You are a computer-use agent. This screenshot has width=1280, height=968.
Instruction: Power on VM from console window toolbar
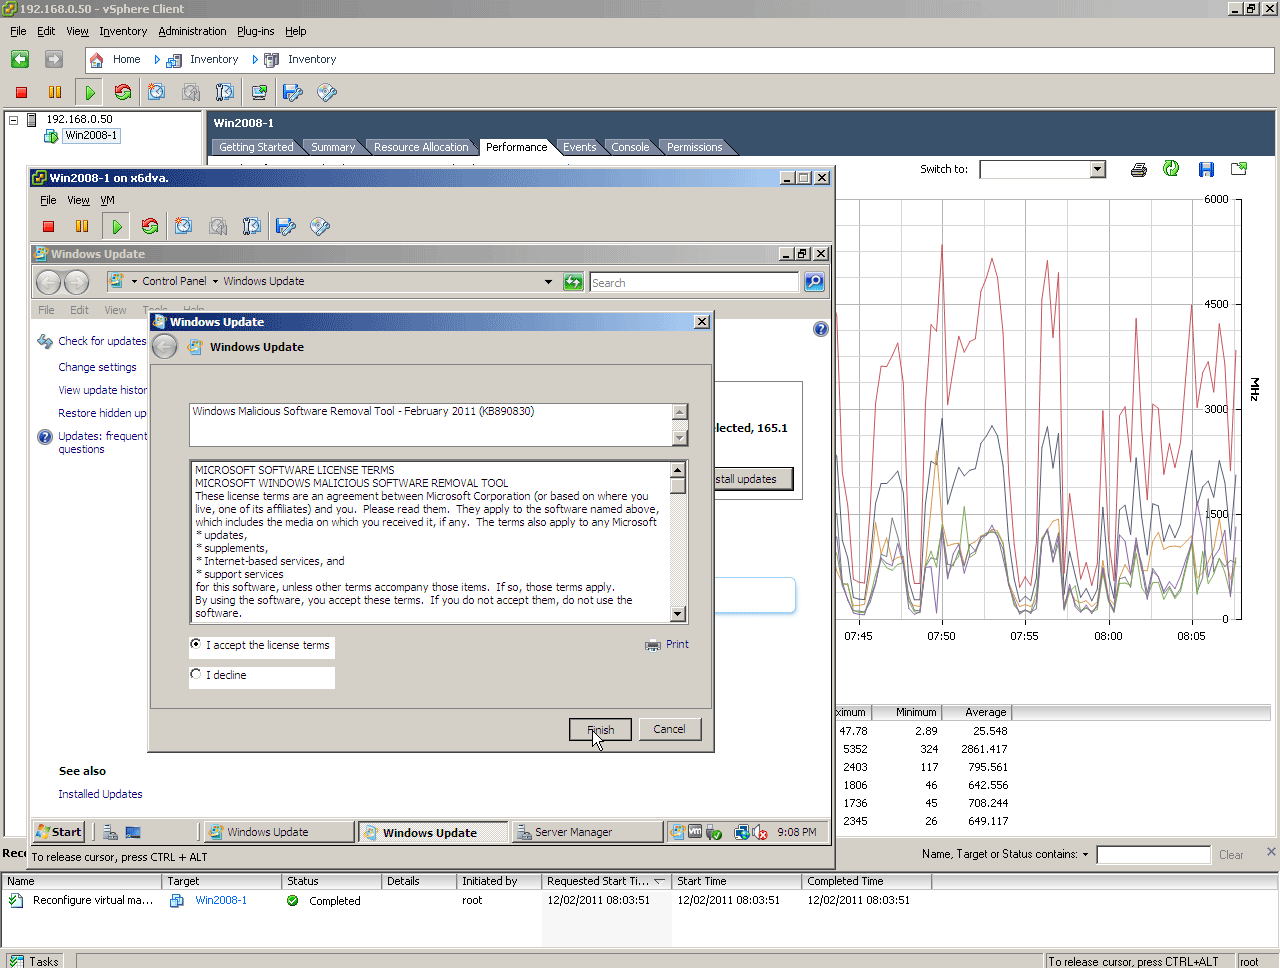(x=117, y=226)
